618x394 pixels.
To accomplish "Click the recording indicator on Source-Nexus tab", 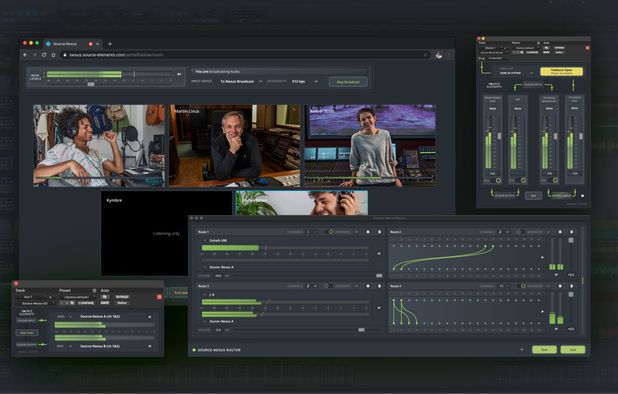I will click(x=90, y=44).
